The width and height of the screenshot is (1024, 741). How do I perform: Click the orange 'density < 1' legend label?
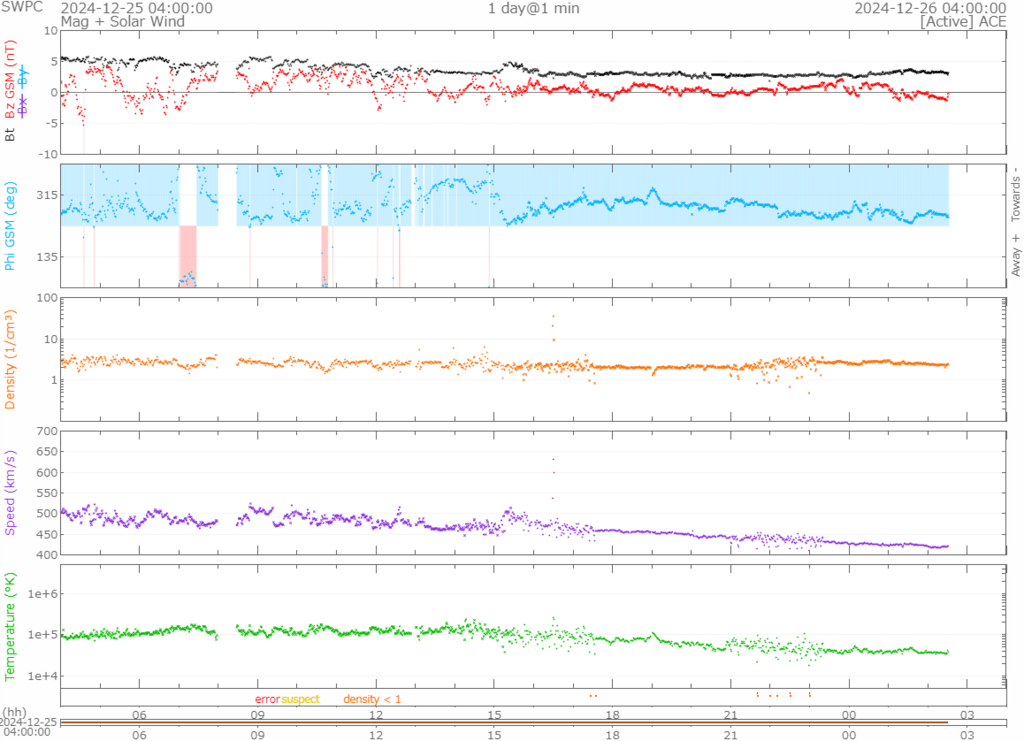(x=372, y=699)
